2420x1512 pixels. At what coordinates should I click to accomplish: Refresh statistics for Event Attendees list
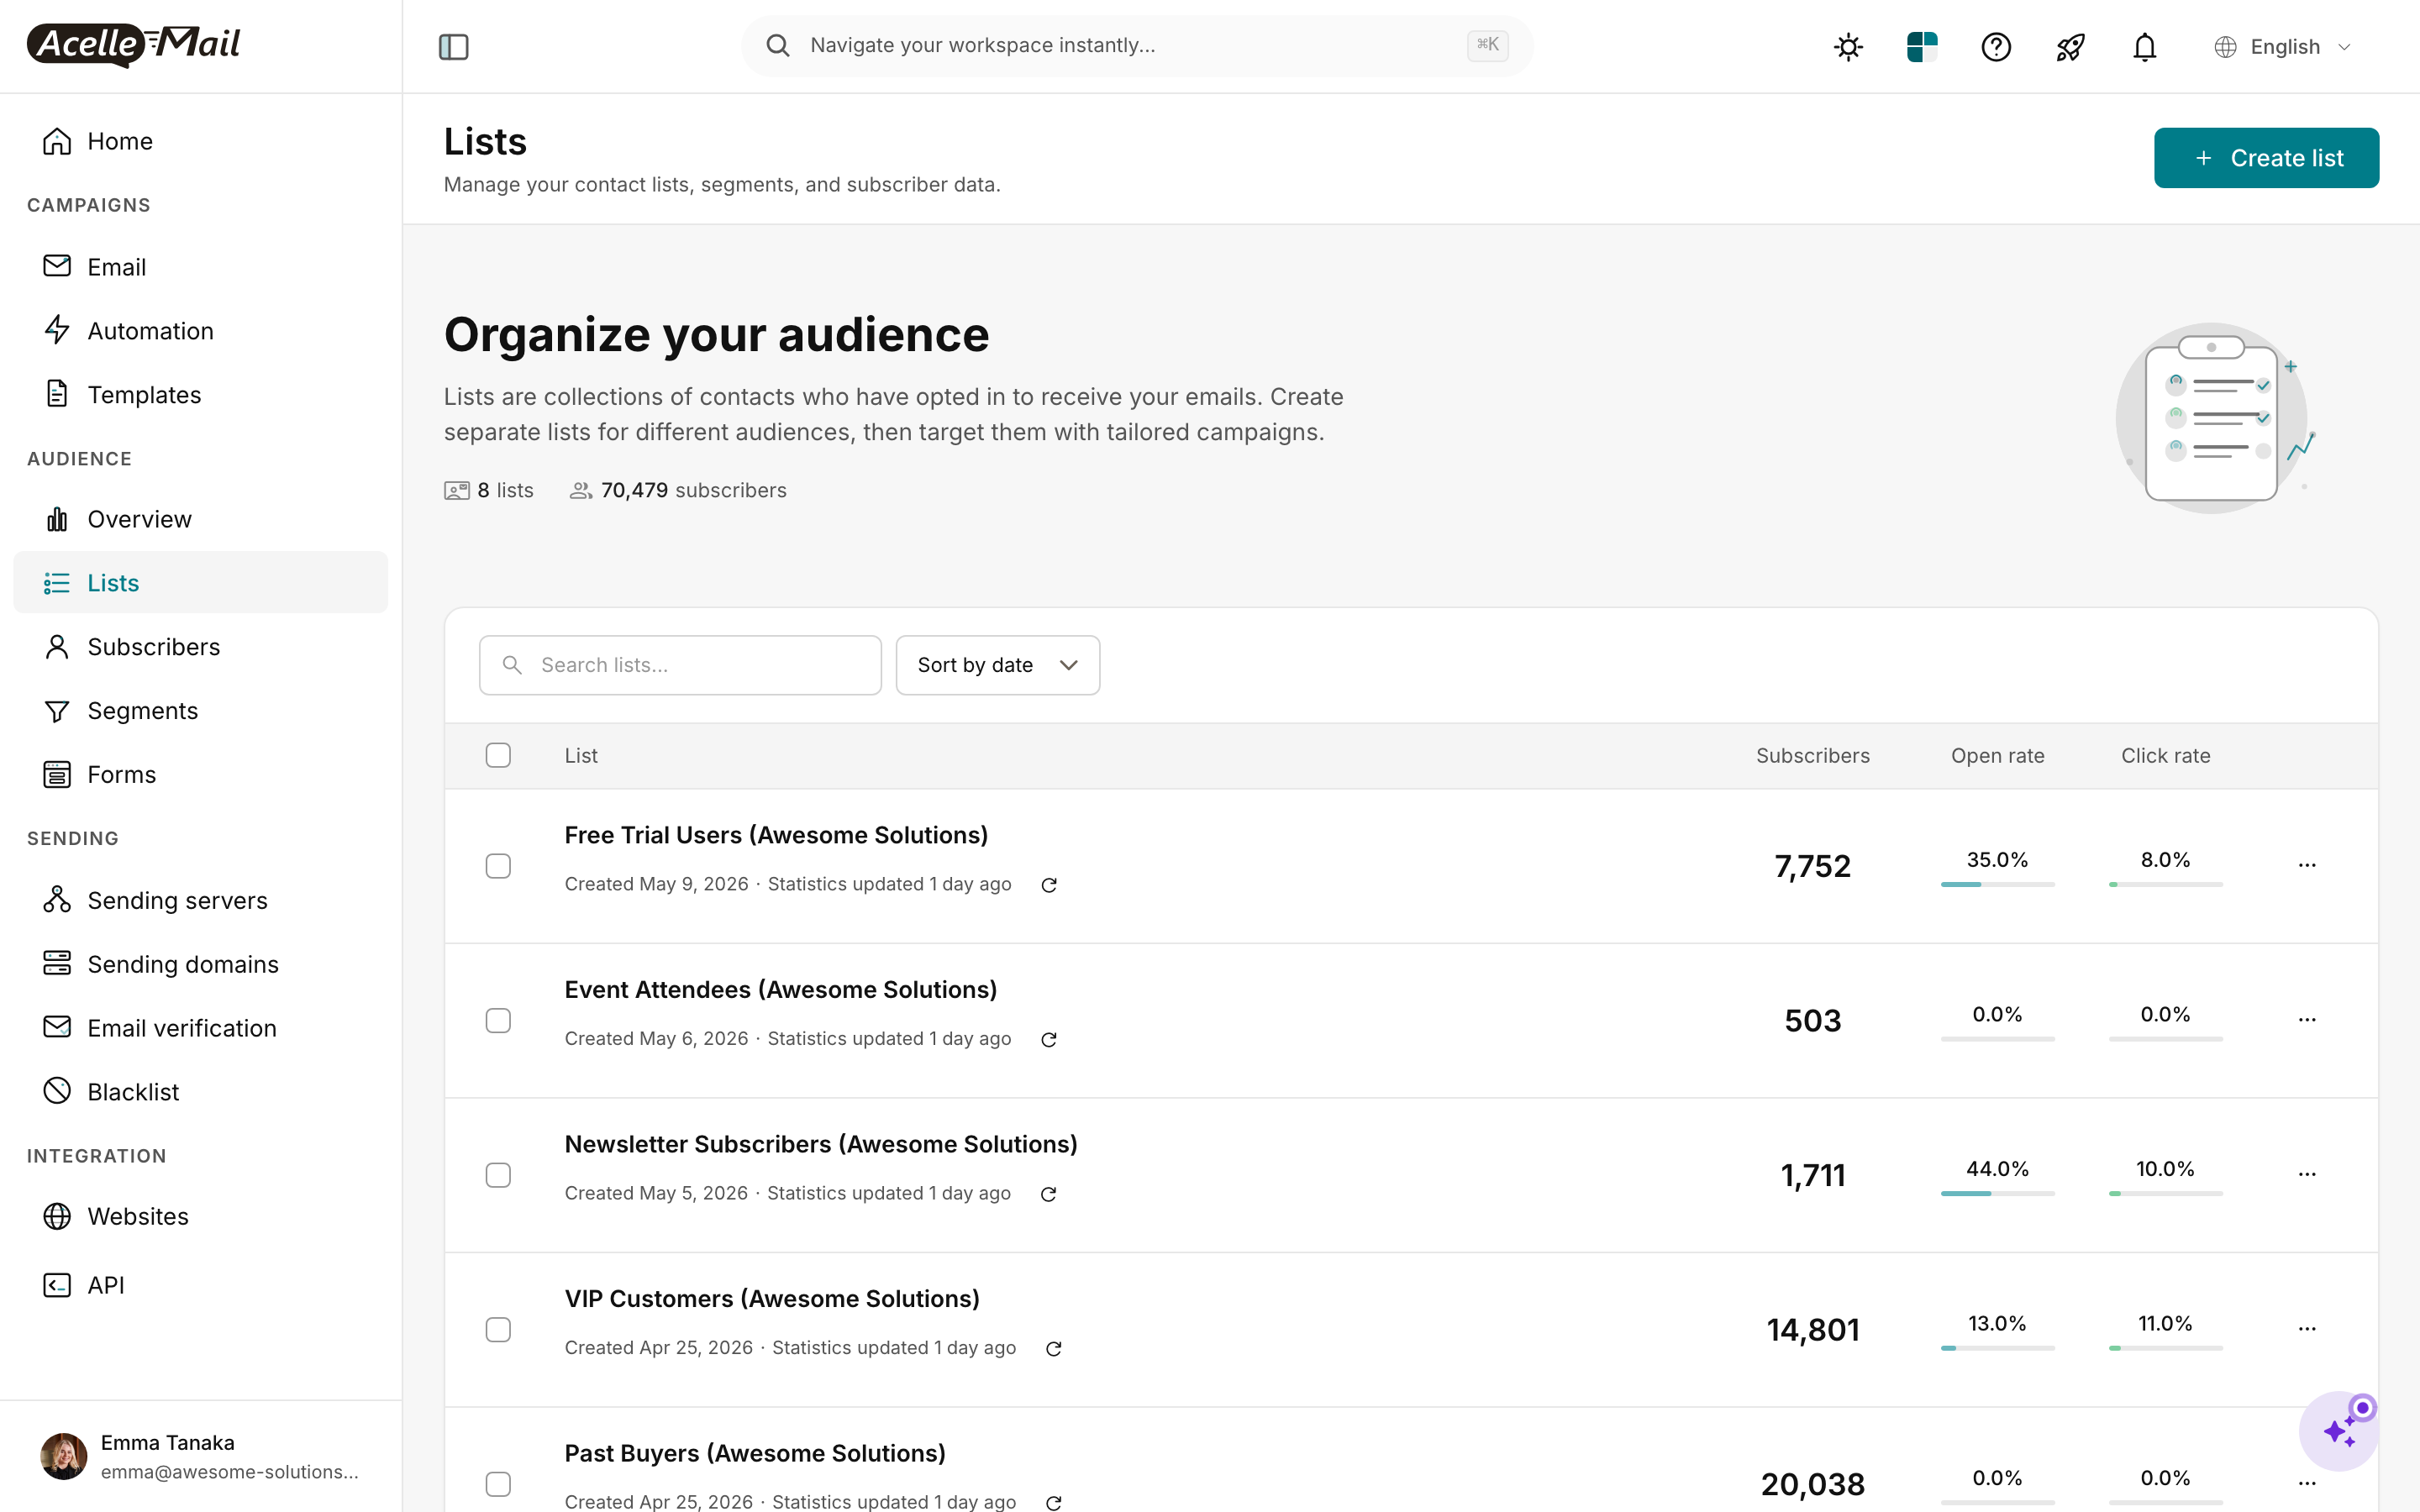click(1049, 1040)
